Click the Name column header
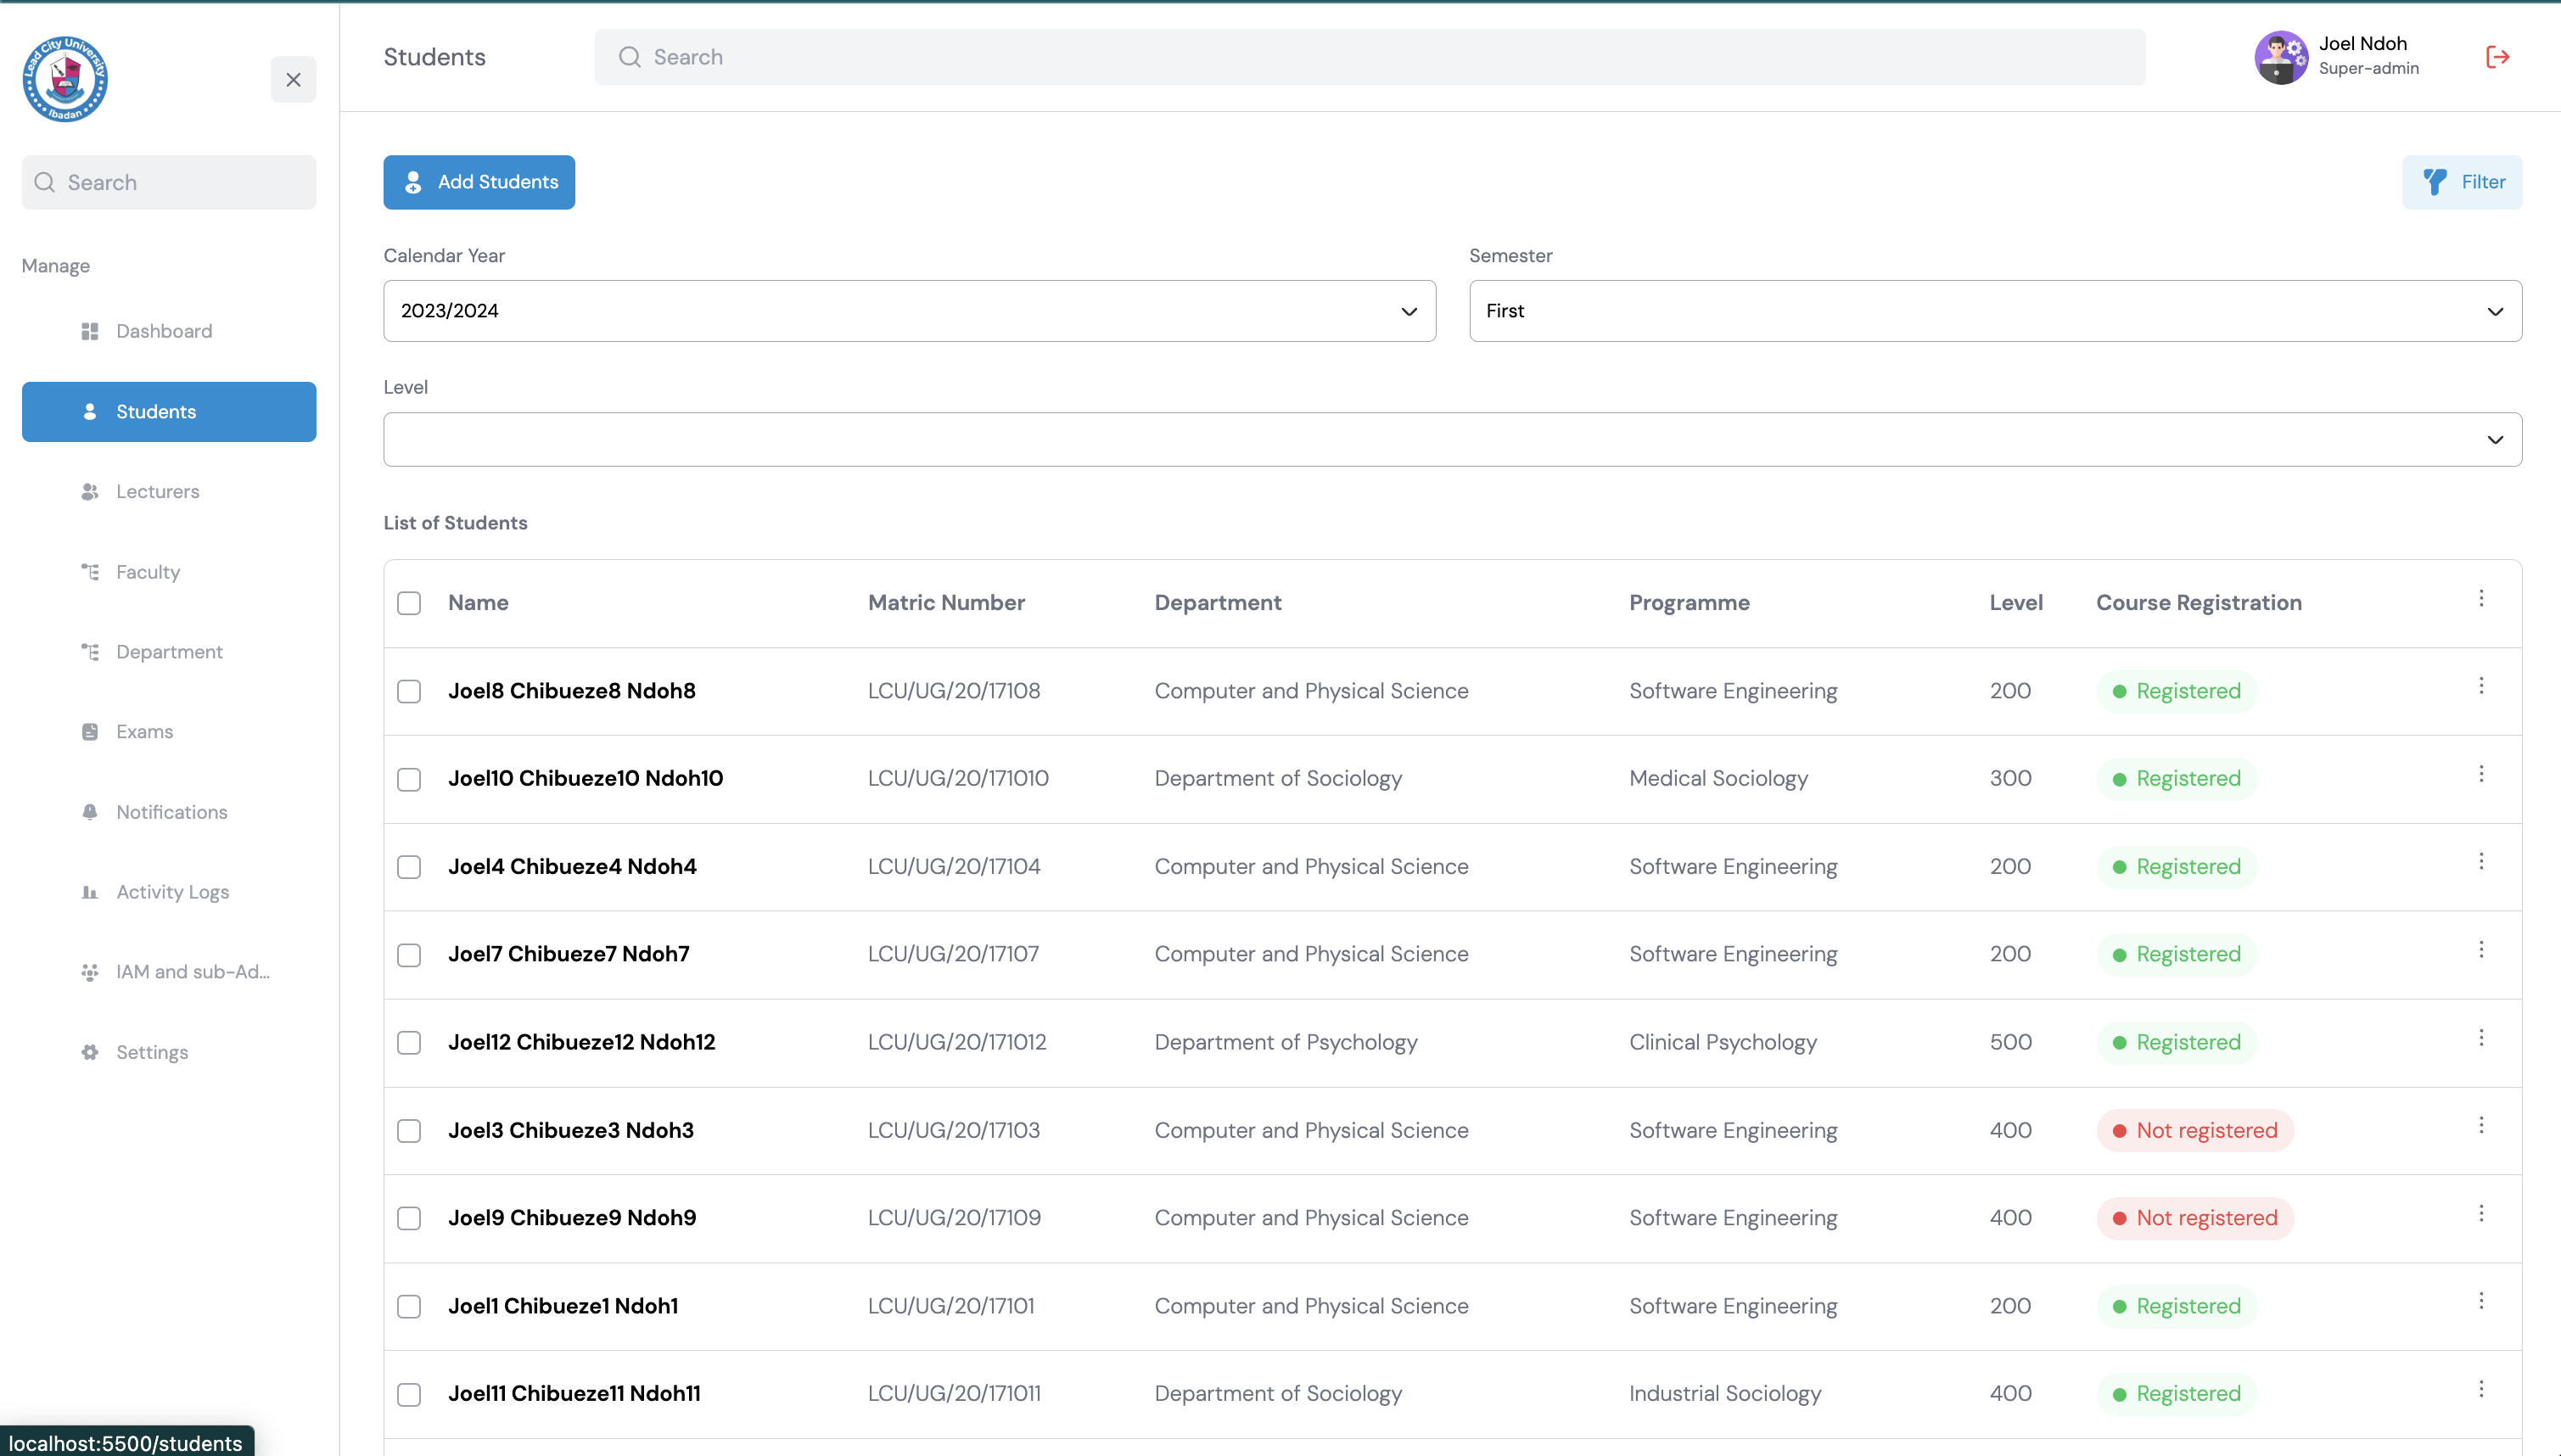 tap(478, 603)
